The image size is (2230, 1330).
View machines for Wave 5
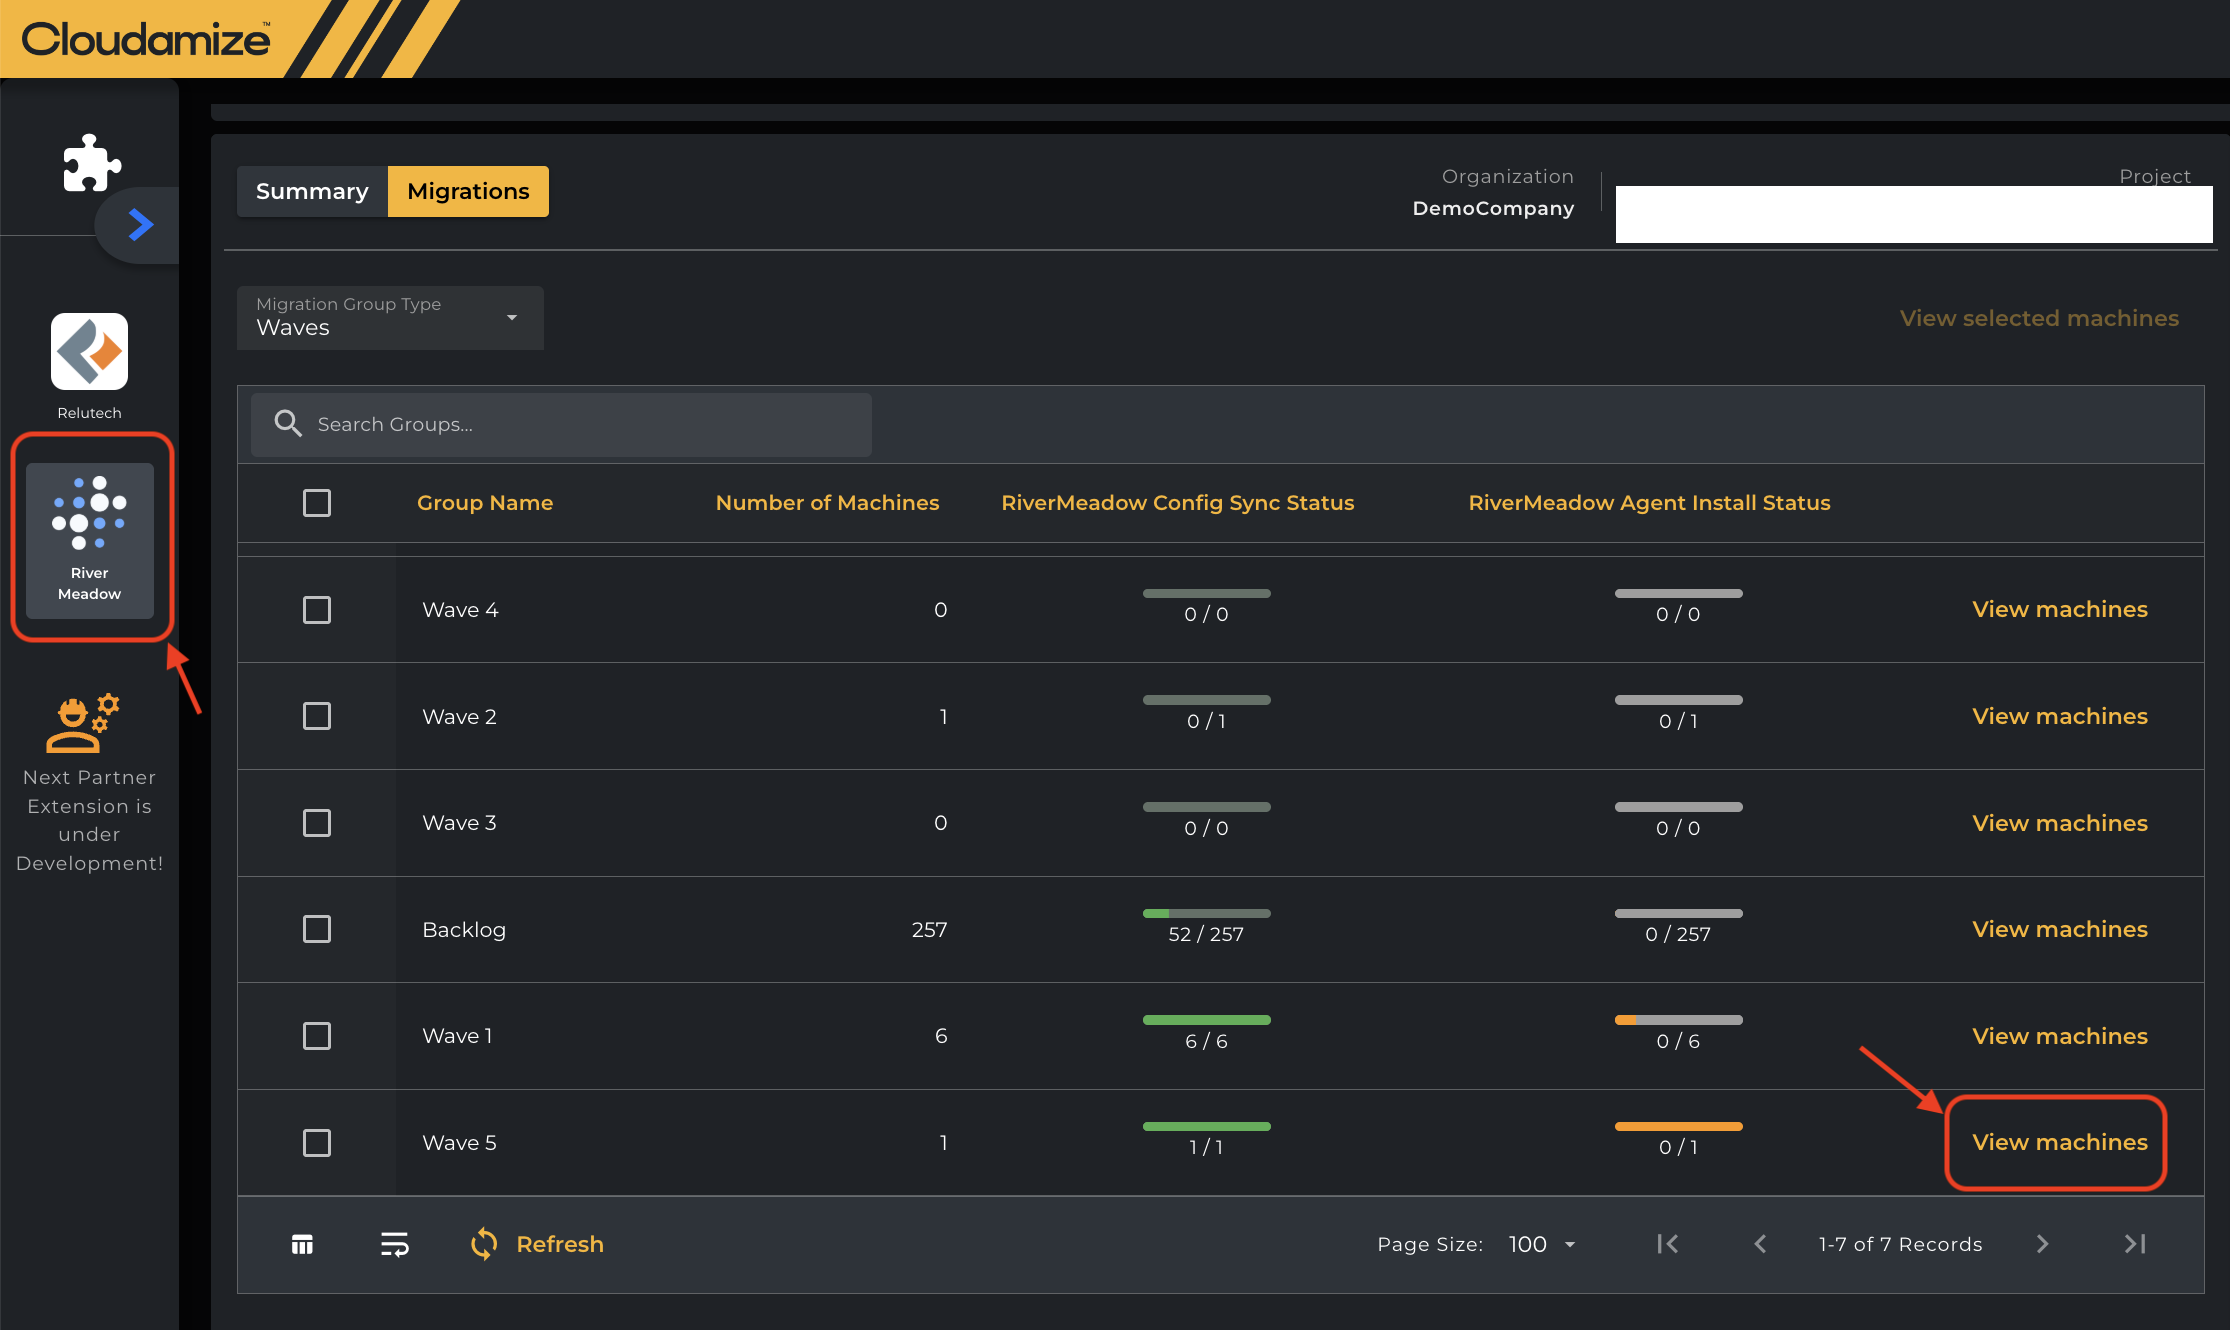[x=2060, y=1142]
